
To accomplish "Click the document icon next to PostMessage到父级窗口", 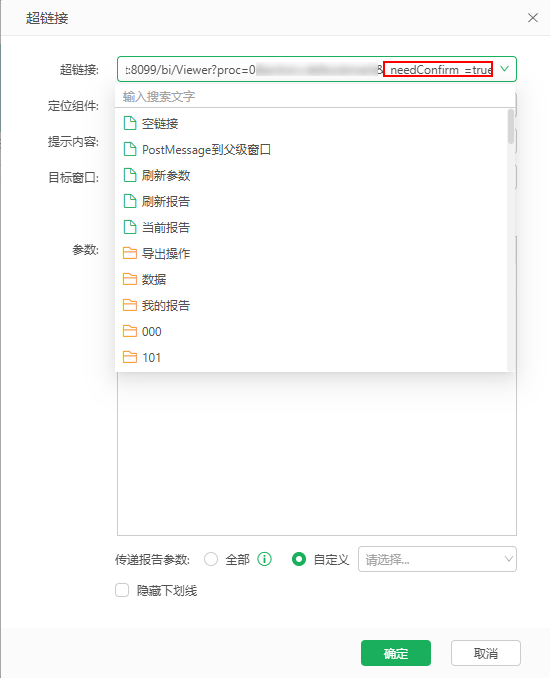I will click(130, 149).
